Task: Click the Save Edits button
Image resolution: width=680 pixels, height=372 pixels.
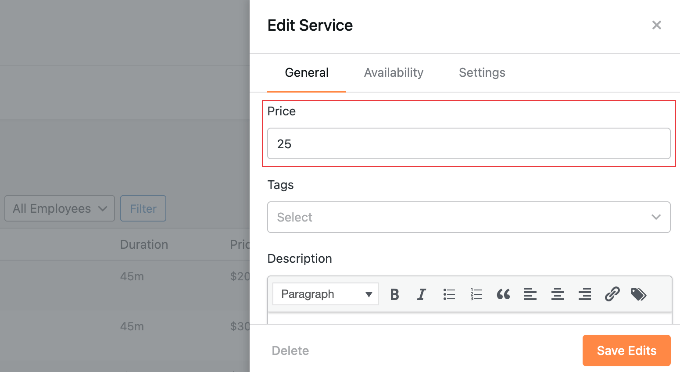Action: point(627,350)
